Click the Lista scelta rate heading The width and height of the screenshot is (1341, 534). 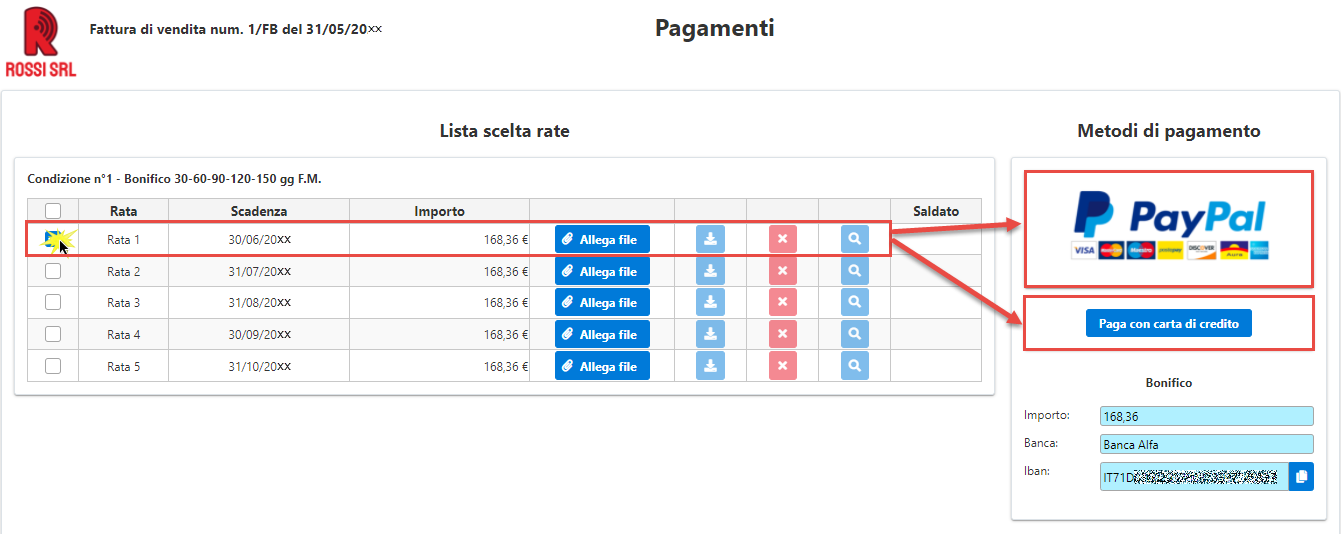click(x=504, y=131)
